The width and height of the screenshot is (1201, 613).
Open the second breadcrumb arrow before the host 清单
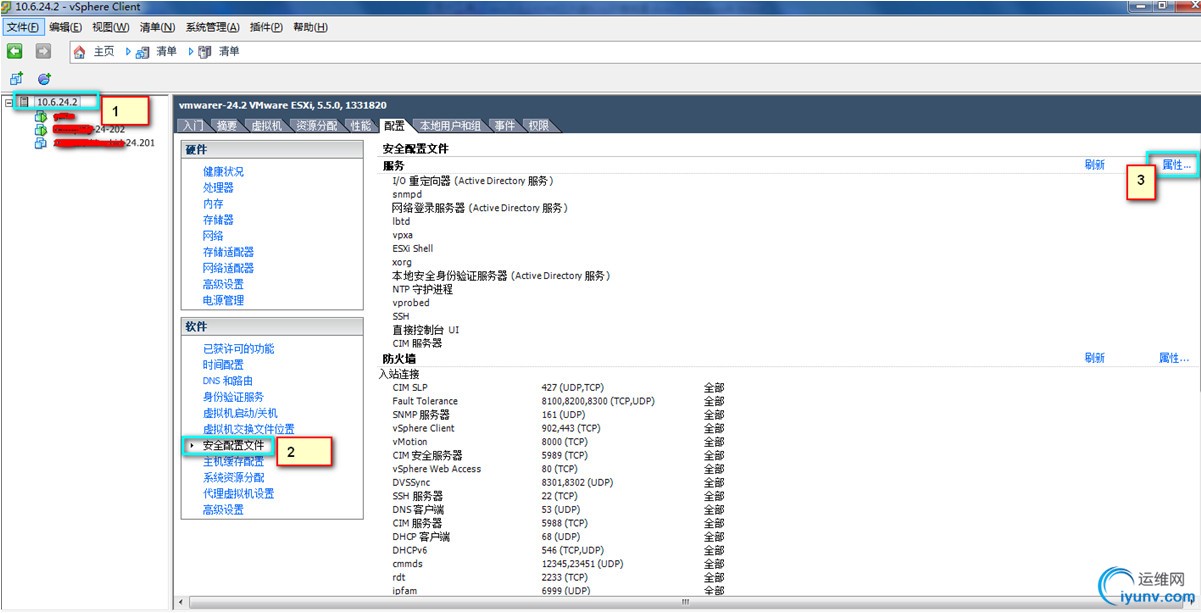(x=191, y=51)
